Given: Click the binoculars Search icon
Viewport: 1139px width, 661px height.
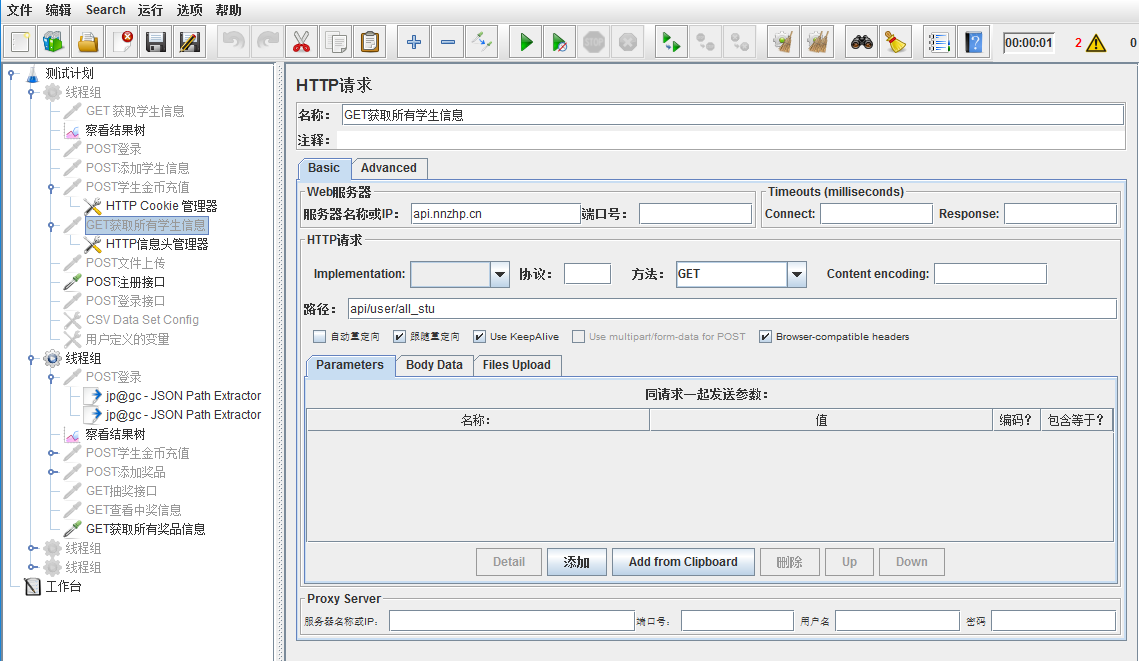Looking at the screenshot, I should tap(861, 42).
